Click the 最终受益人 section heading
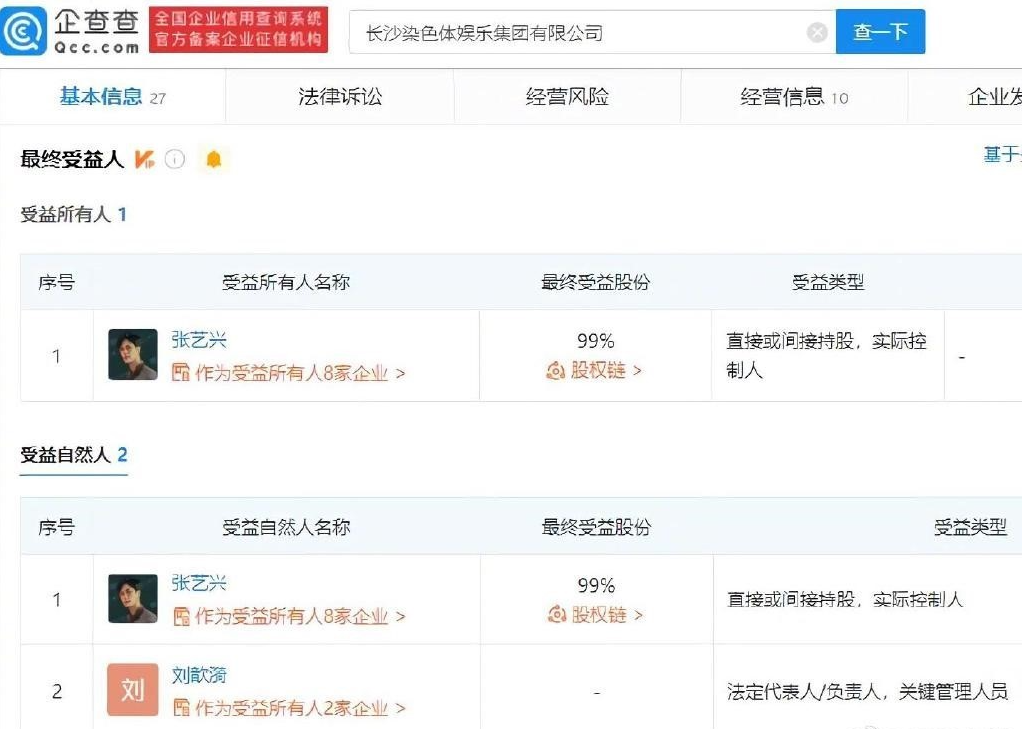The image size is (1022, 729). coord(72,159)
